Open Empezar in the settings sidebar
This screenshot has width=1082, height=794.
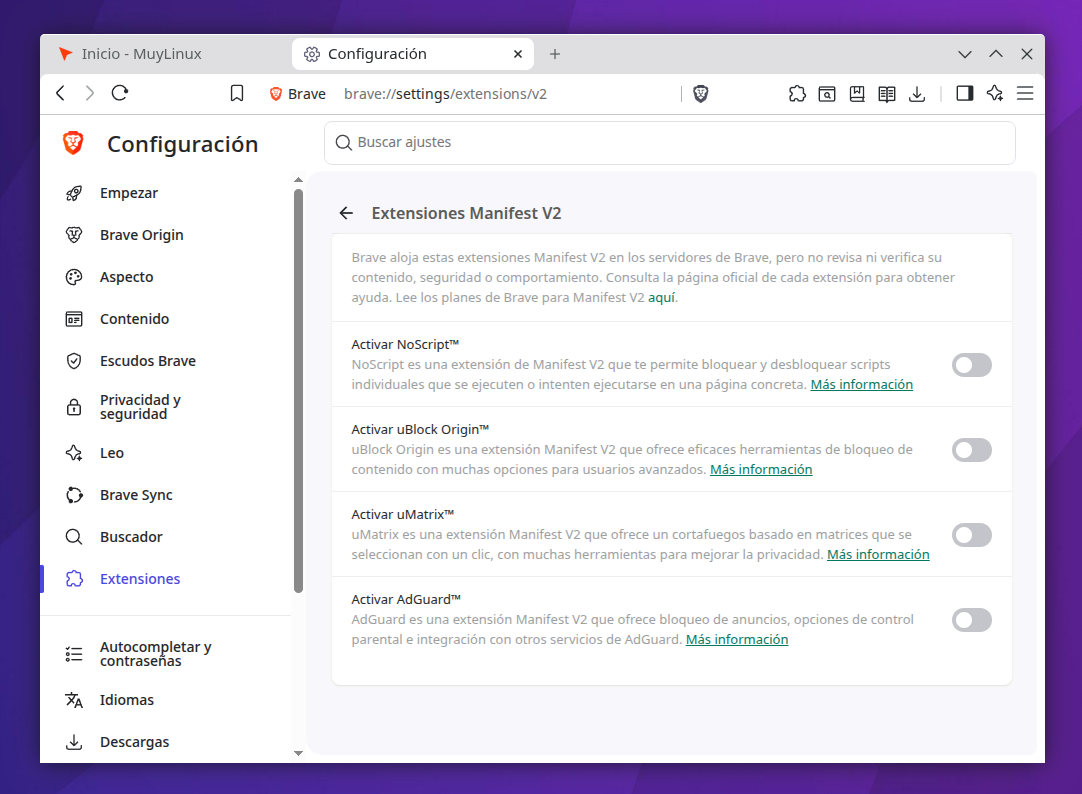point(128,193)
